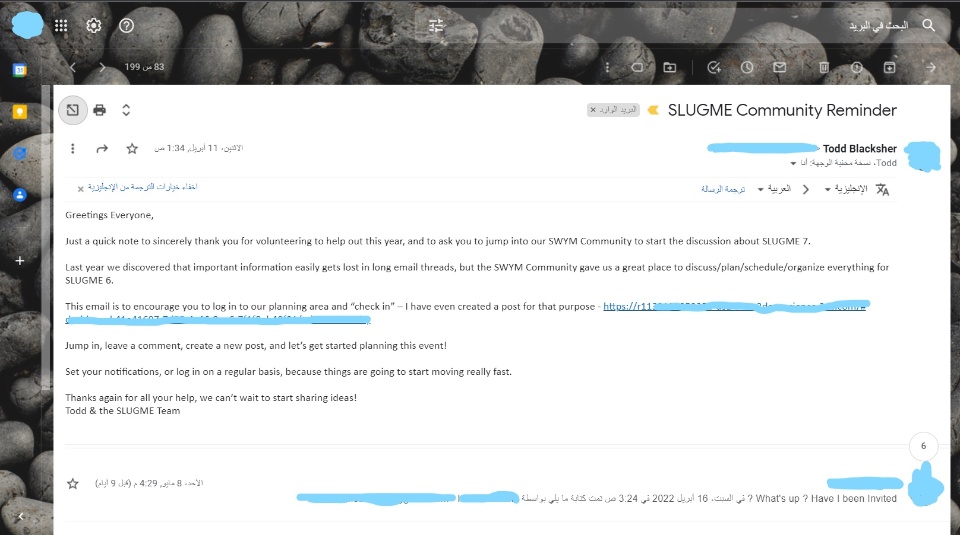Open the Help support icon
Viewport: 960px width, 535px height.
[126, 26]
